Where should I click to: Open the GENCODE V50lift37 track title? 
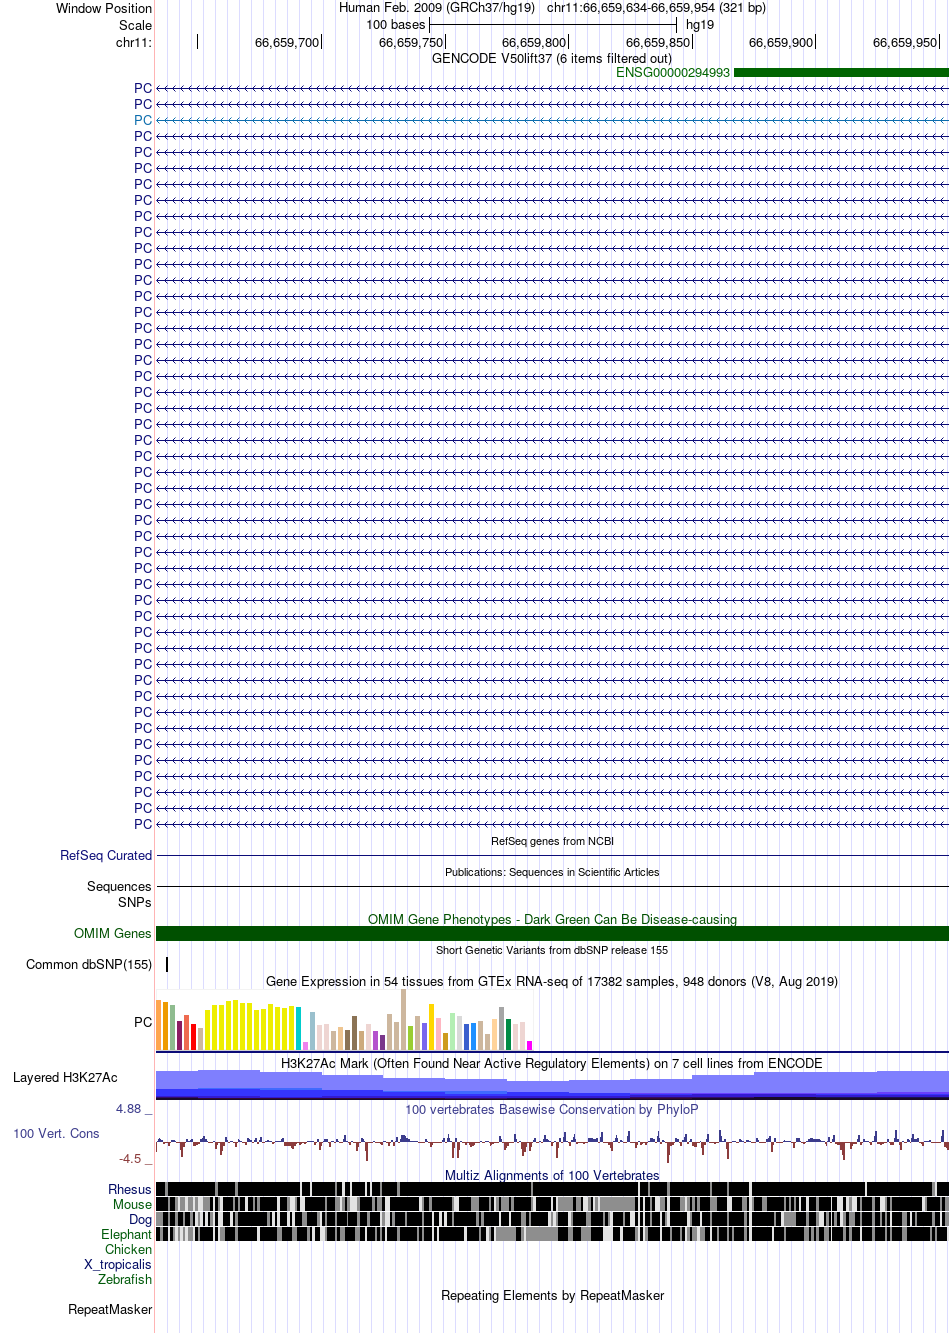[552, 58]
